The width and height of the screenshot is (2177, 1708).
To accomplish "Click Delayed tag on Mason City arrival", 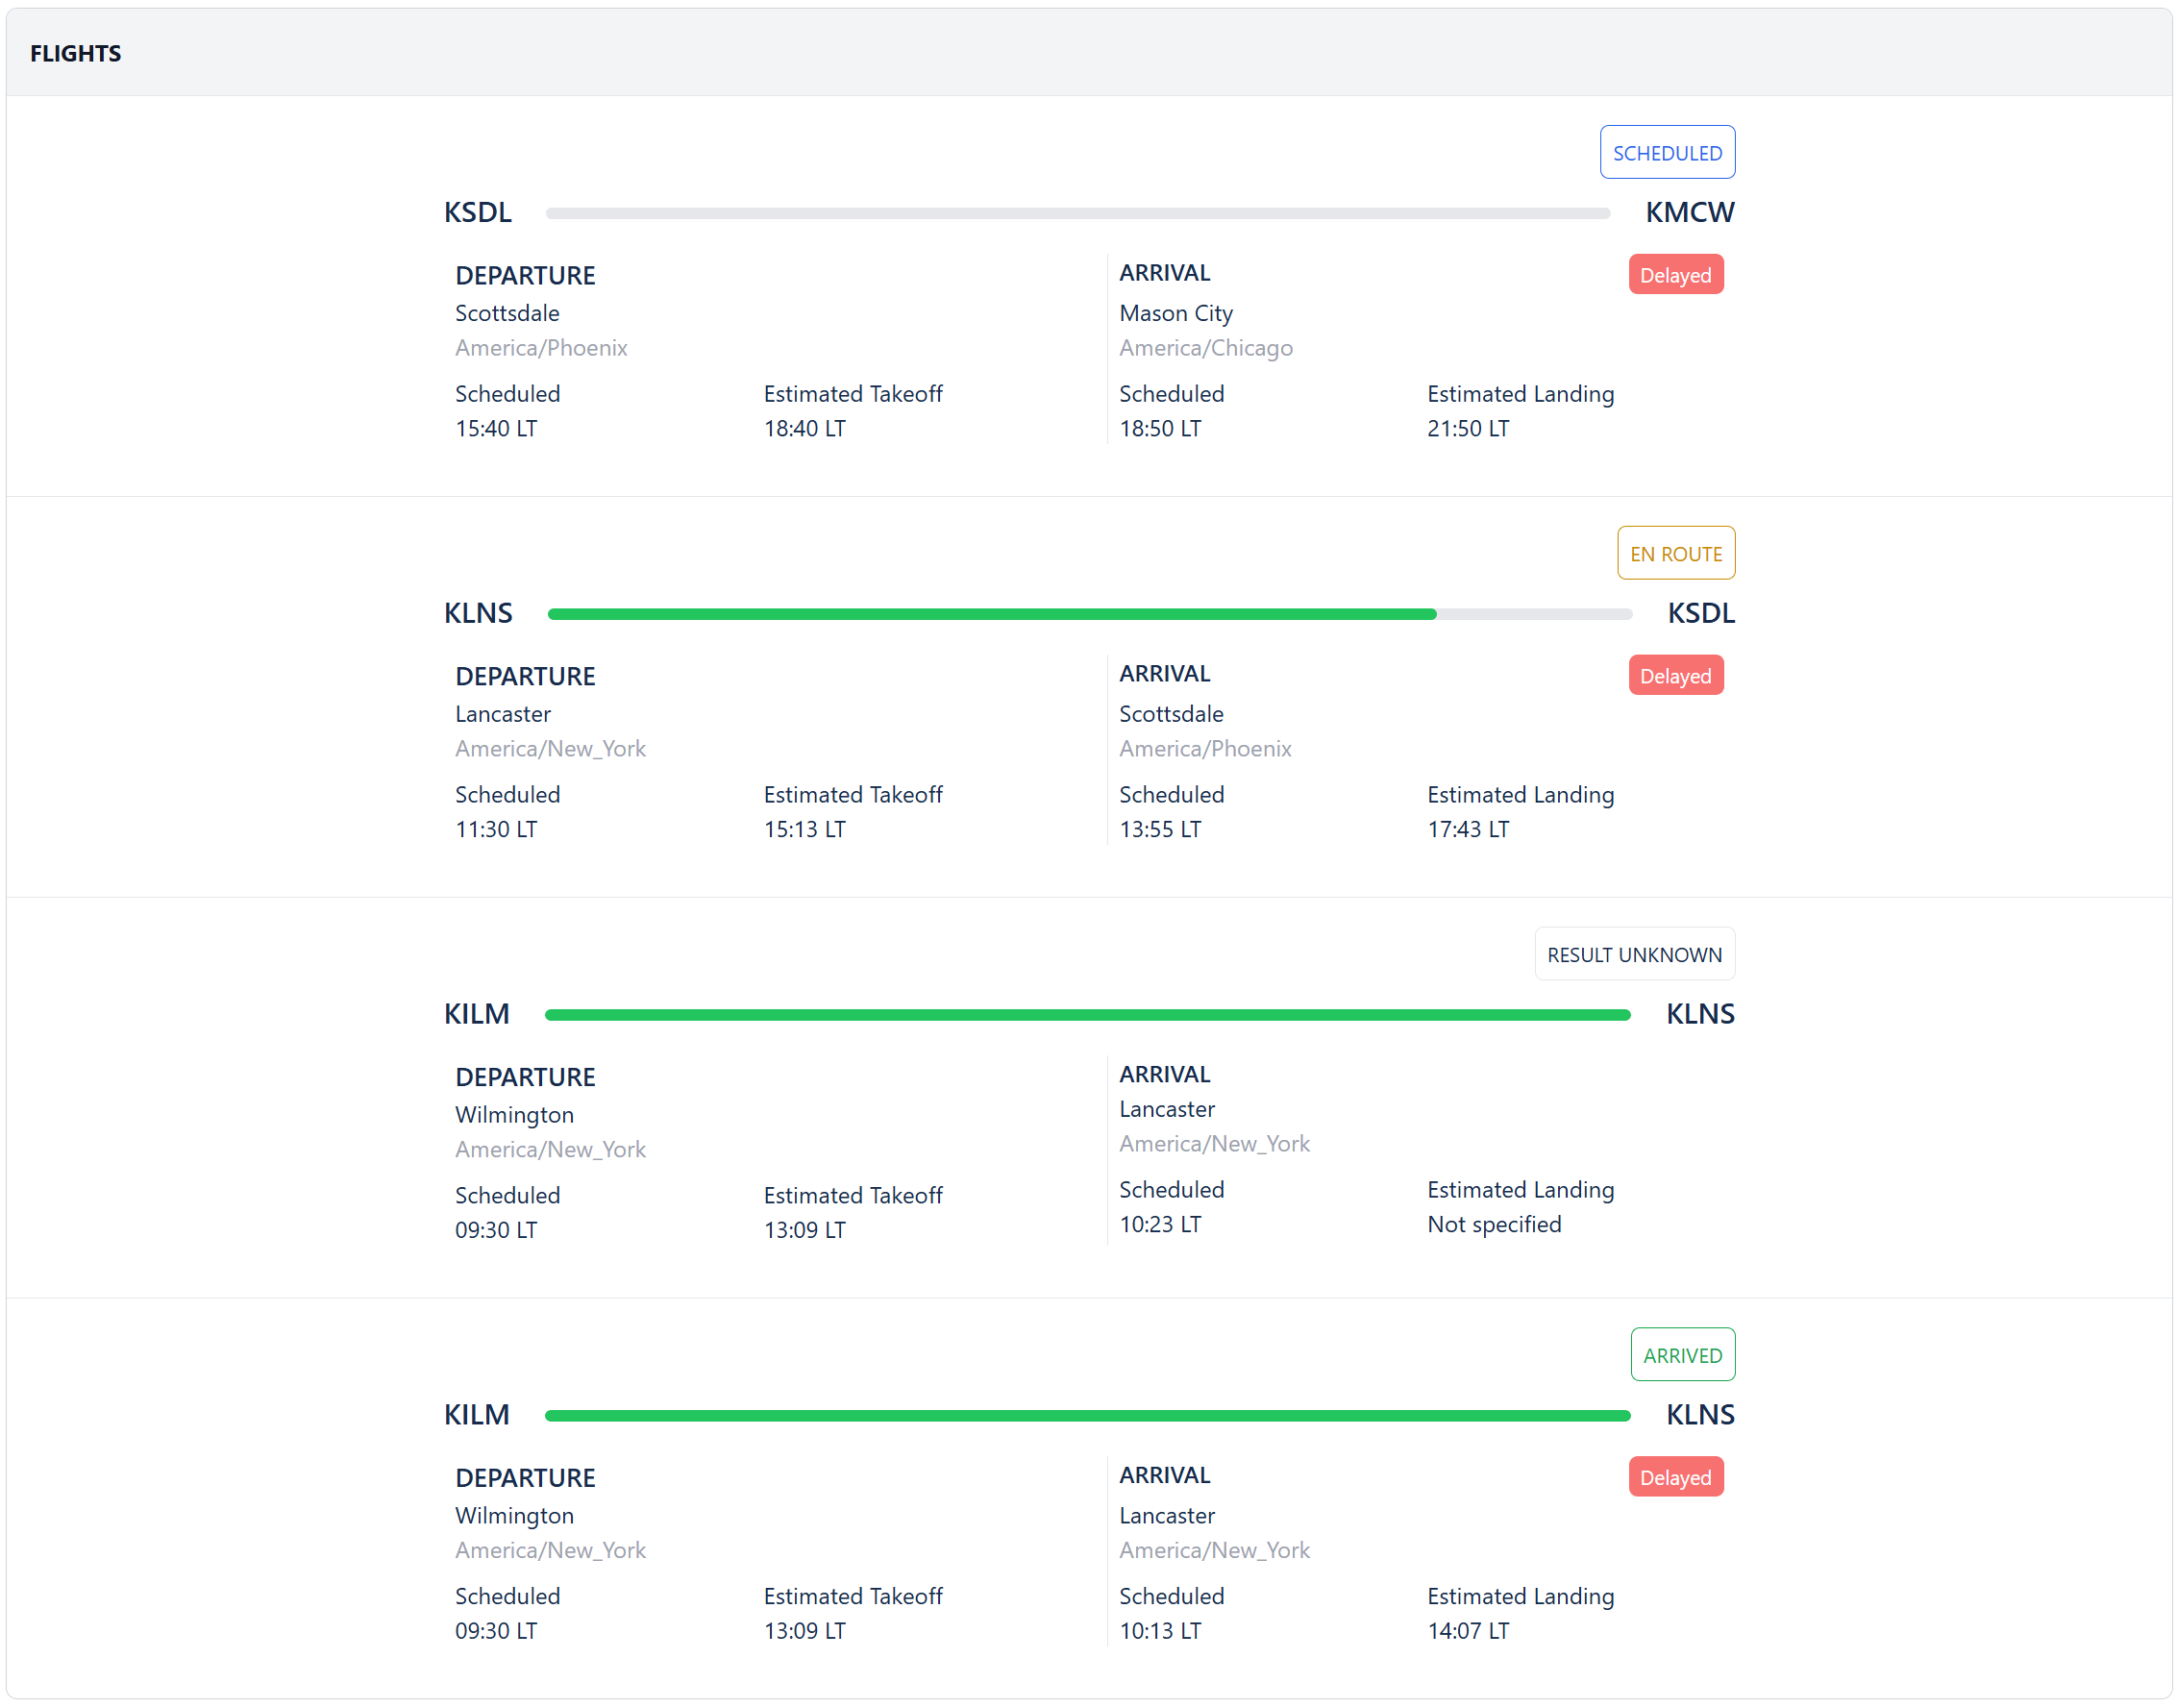I will point(1674,275).
